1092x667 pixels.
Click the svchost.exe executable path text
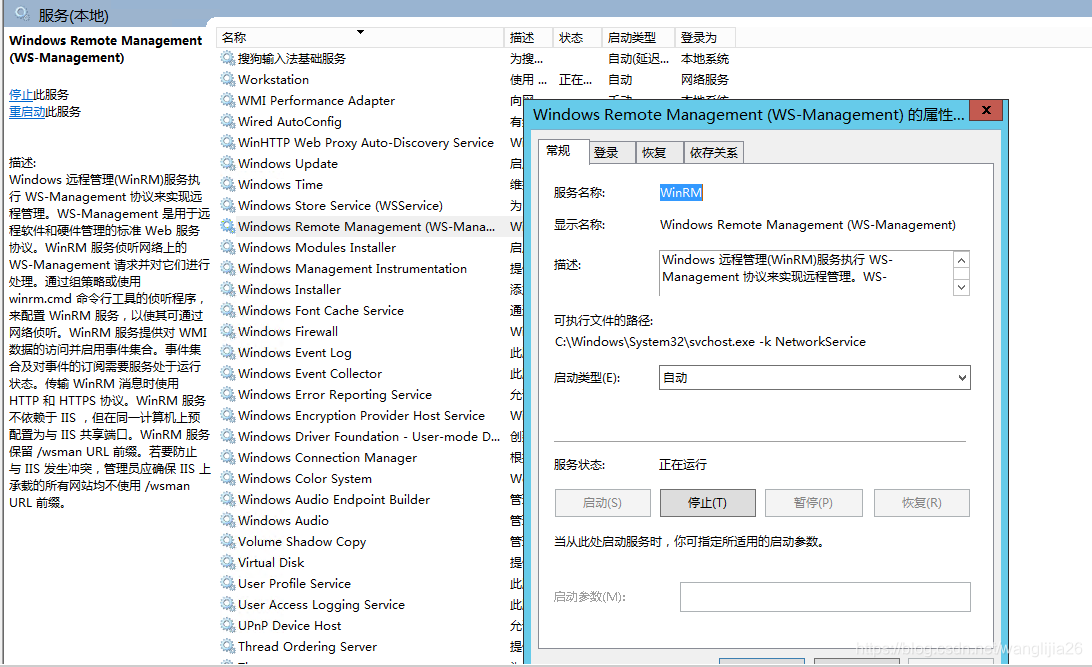710,342
